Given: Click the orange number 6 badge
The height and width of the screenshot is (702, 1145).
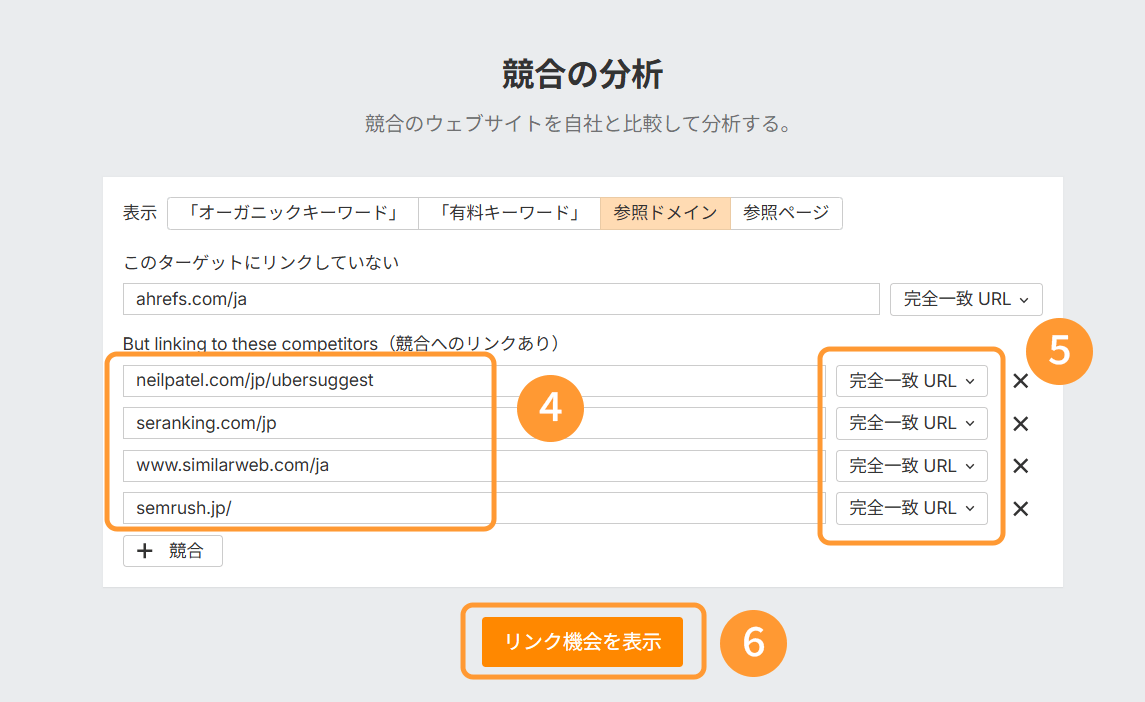Looking at the screenshot, I should pos(753,641).
